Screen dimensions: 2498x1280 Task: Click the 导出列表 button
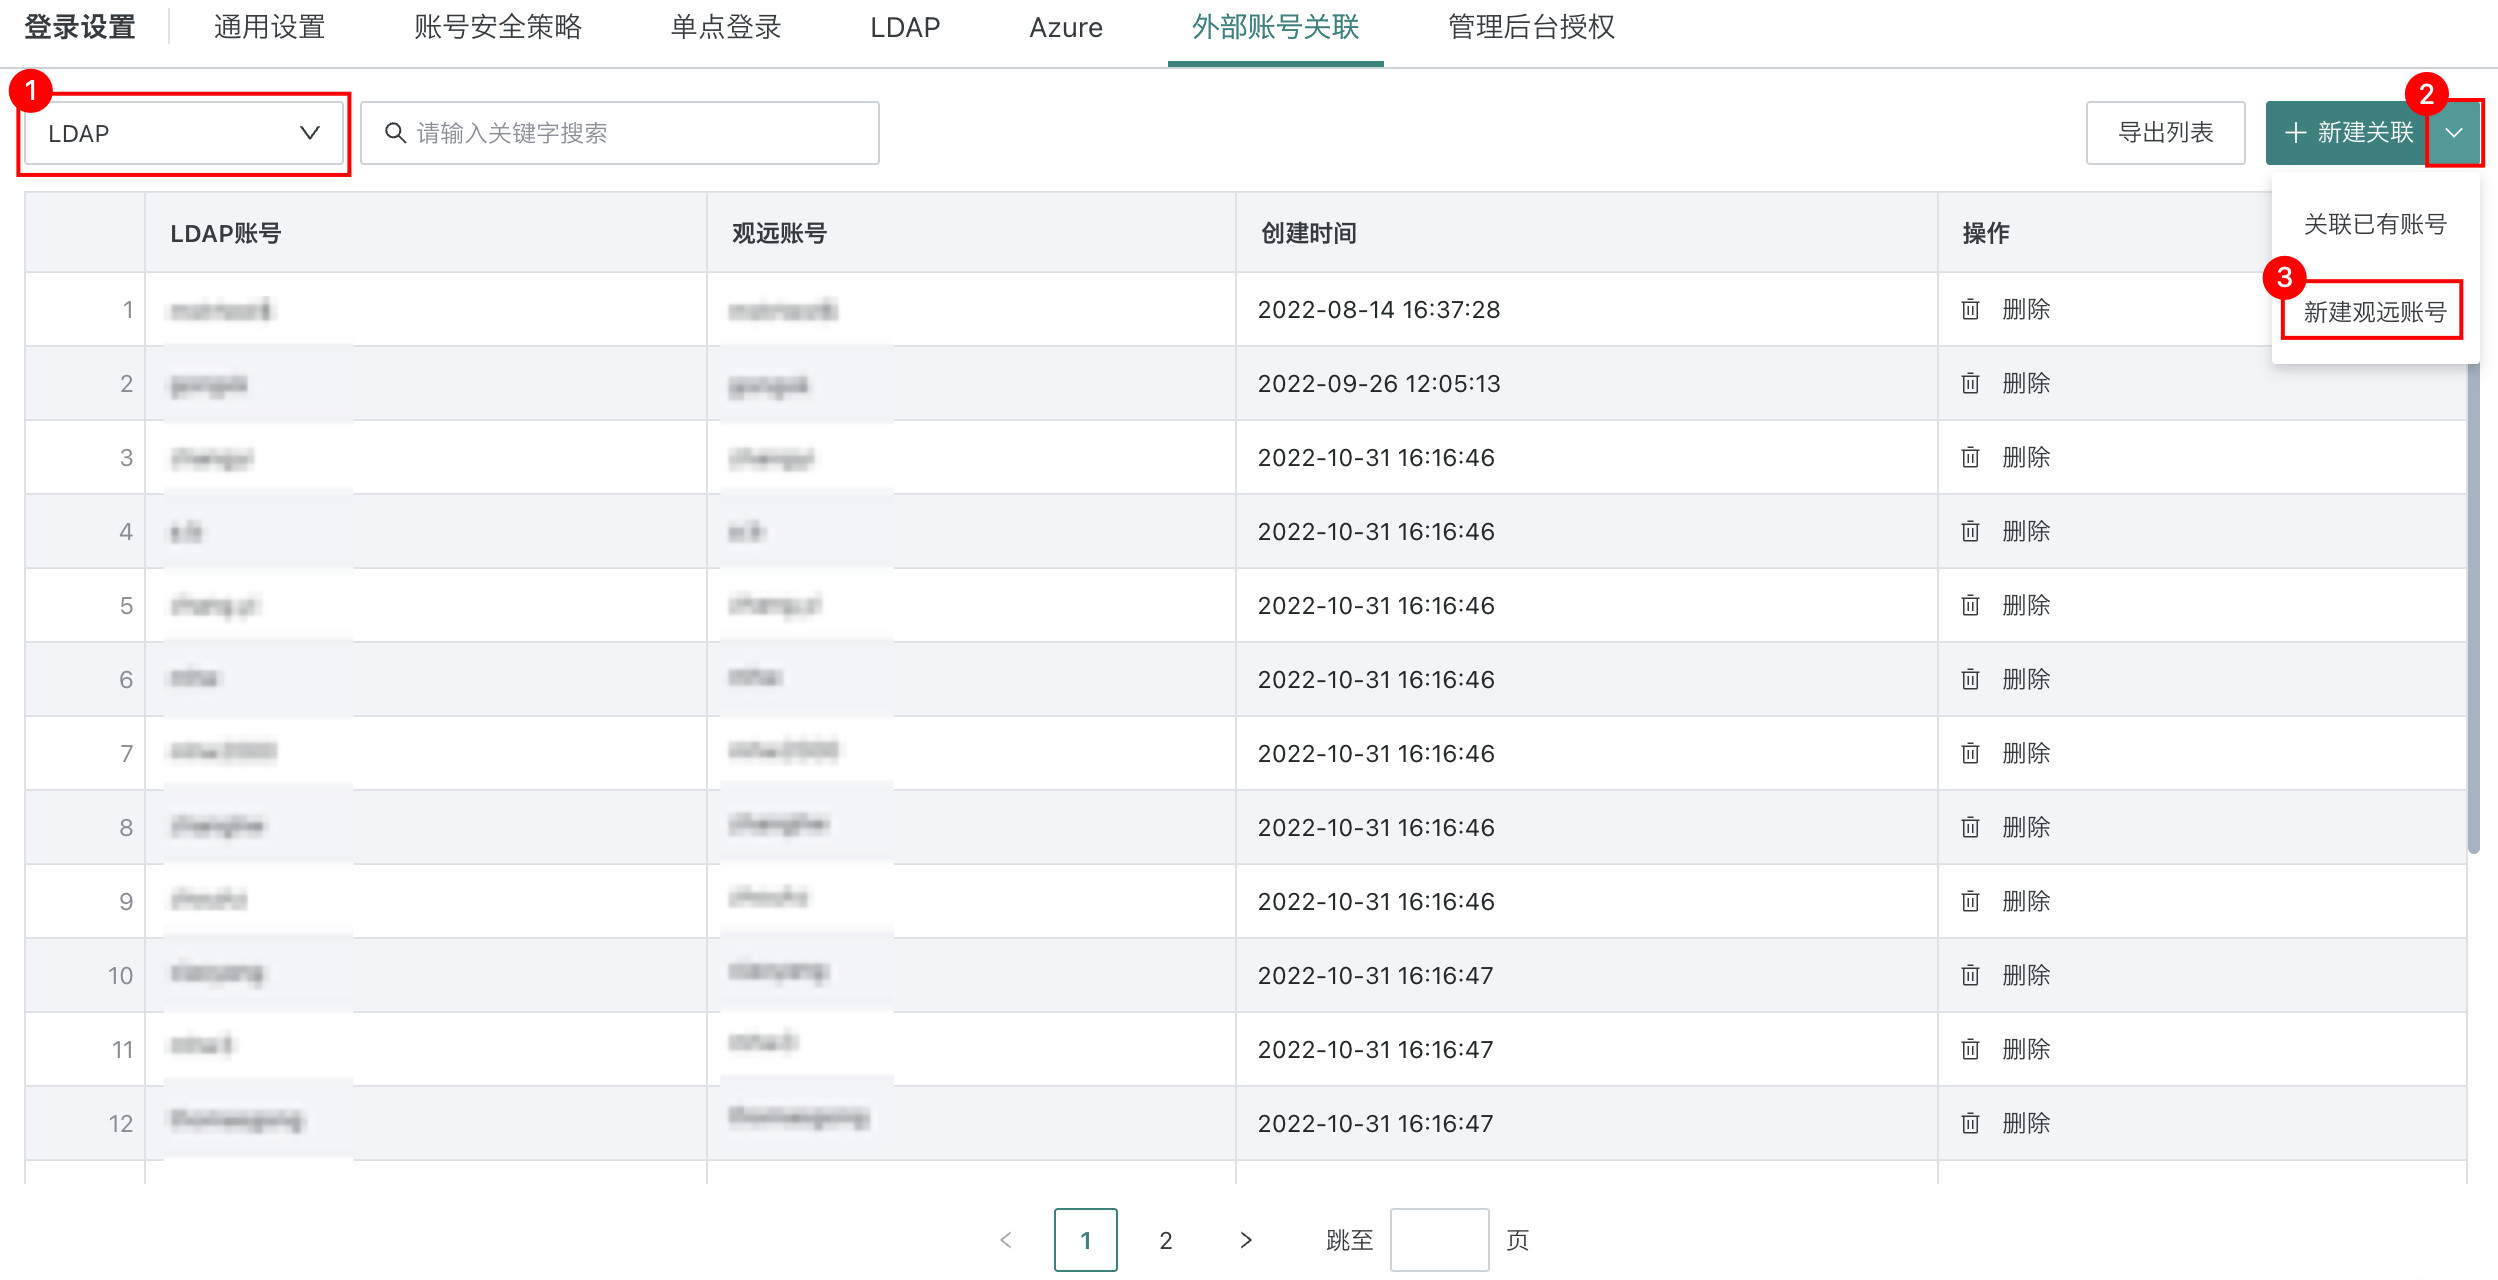2165,133
